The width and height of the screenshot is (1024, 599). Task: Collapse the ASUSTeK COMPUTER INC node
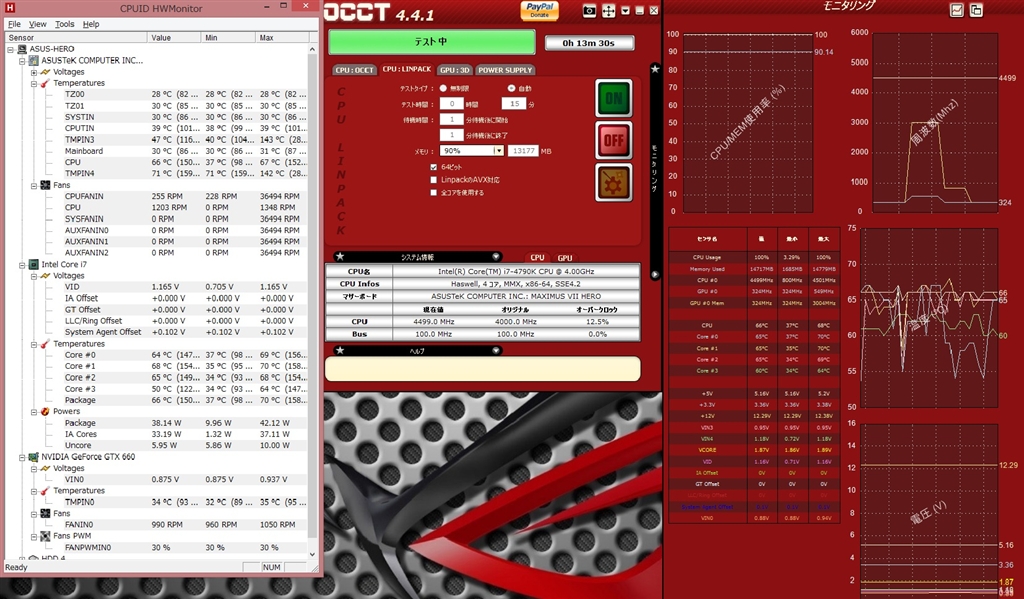pyautogui.click(x=22, y=61)
